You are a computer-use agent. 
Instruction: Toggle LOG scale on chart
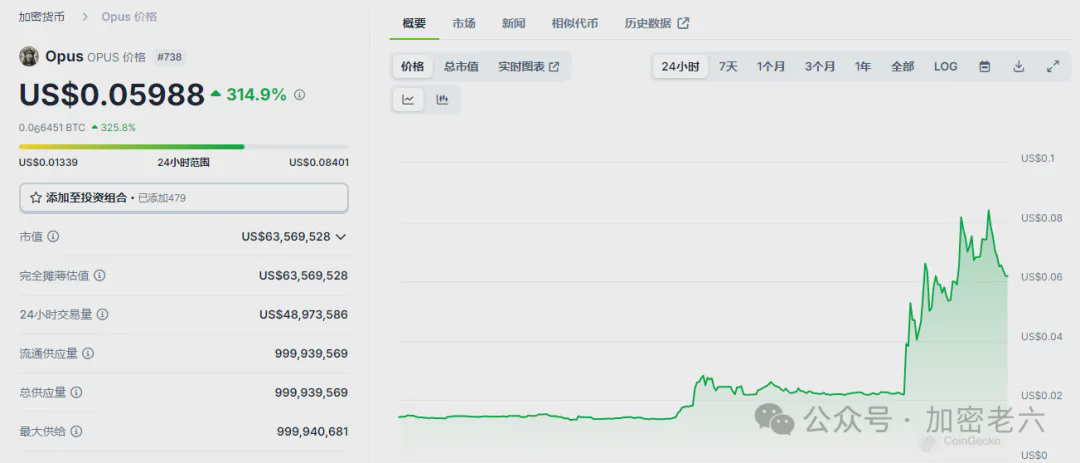[x=946, y=67]
